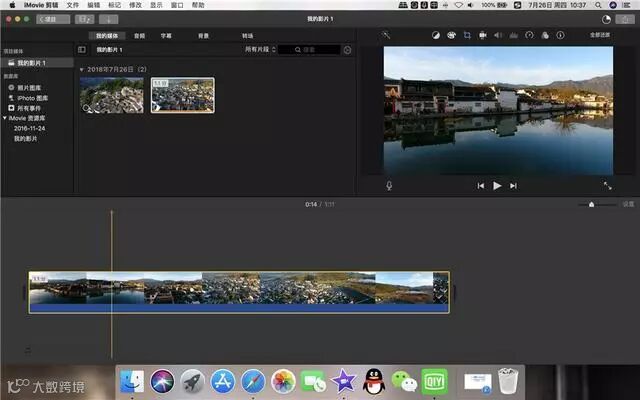Open the 修改 menu in the menu bar

(x=136, y=5)
